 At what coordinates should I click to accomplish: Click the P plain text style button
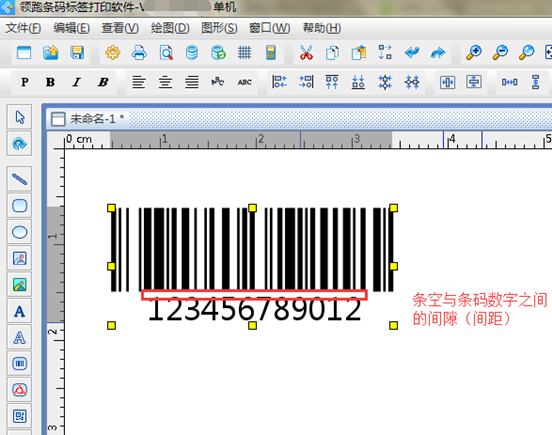click(x=24, y=82)
